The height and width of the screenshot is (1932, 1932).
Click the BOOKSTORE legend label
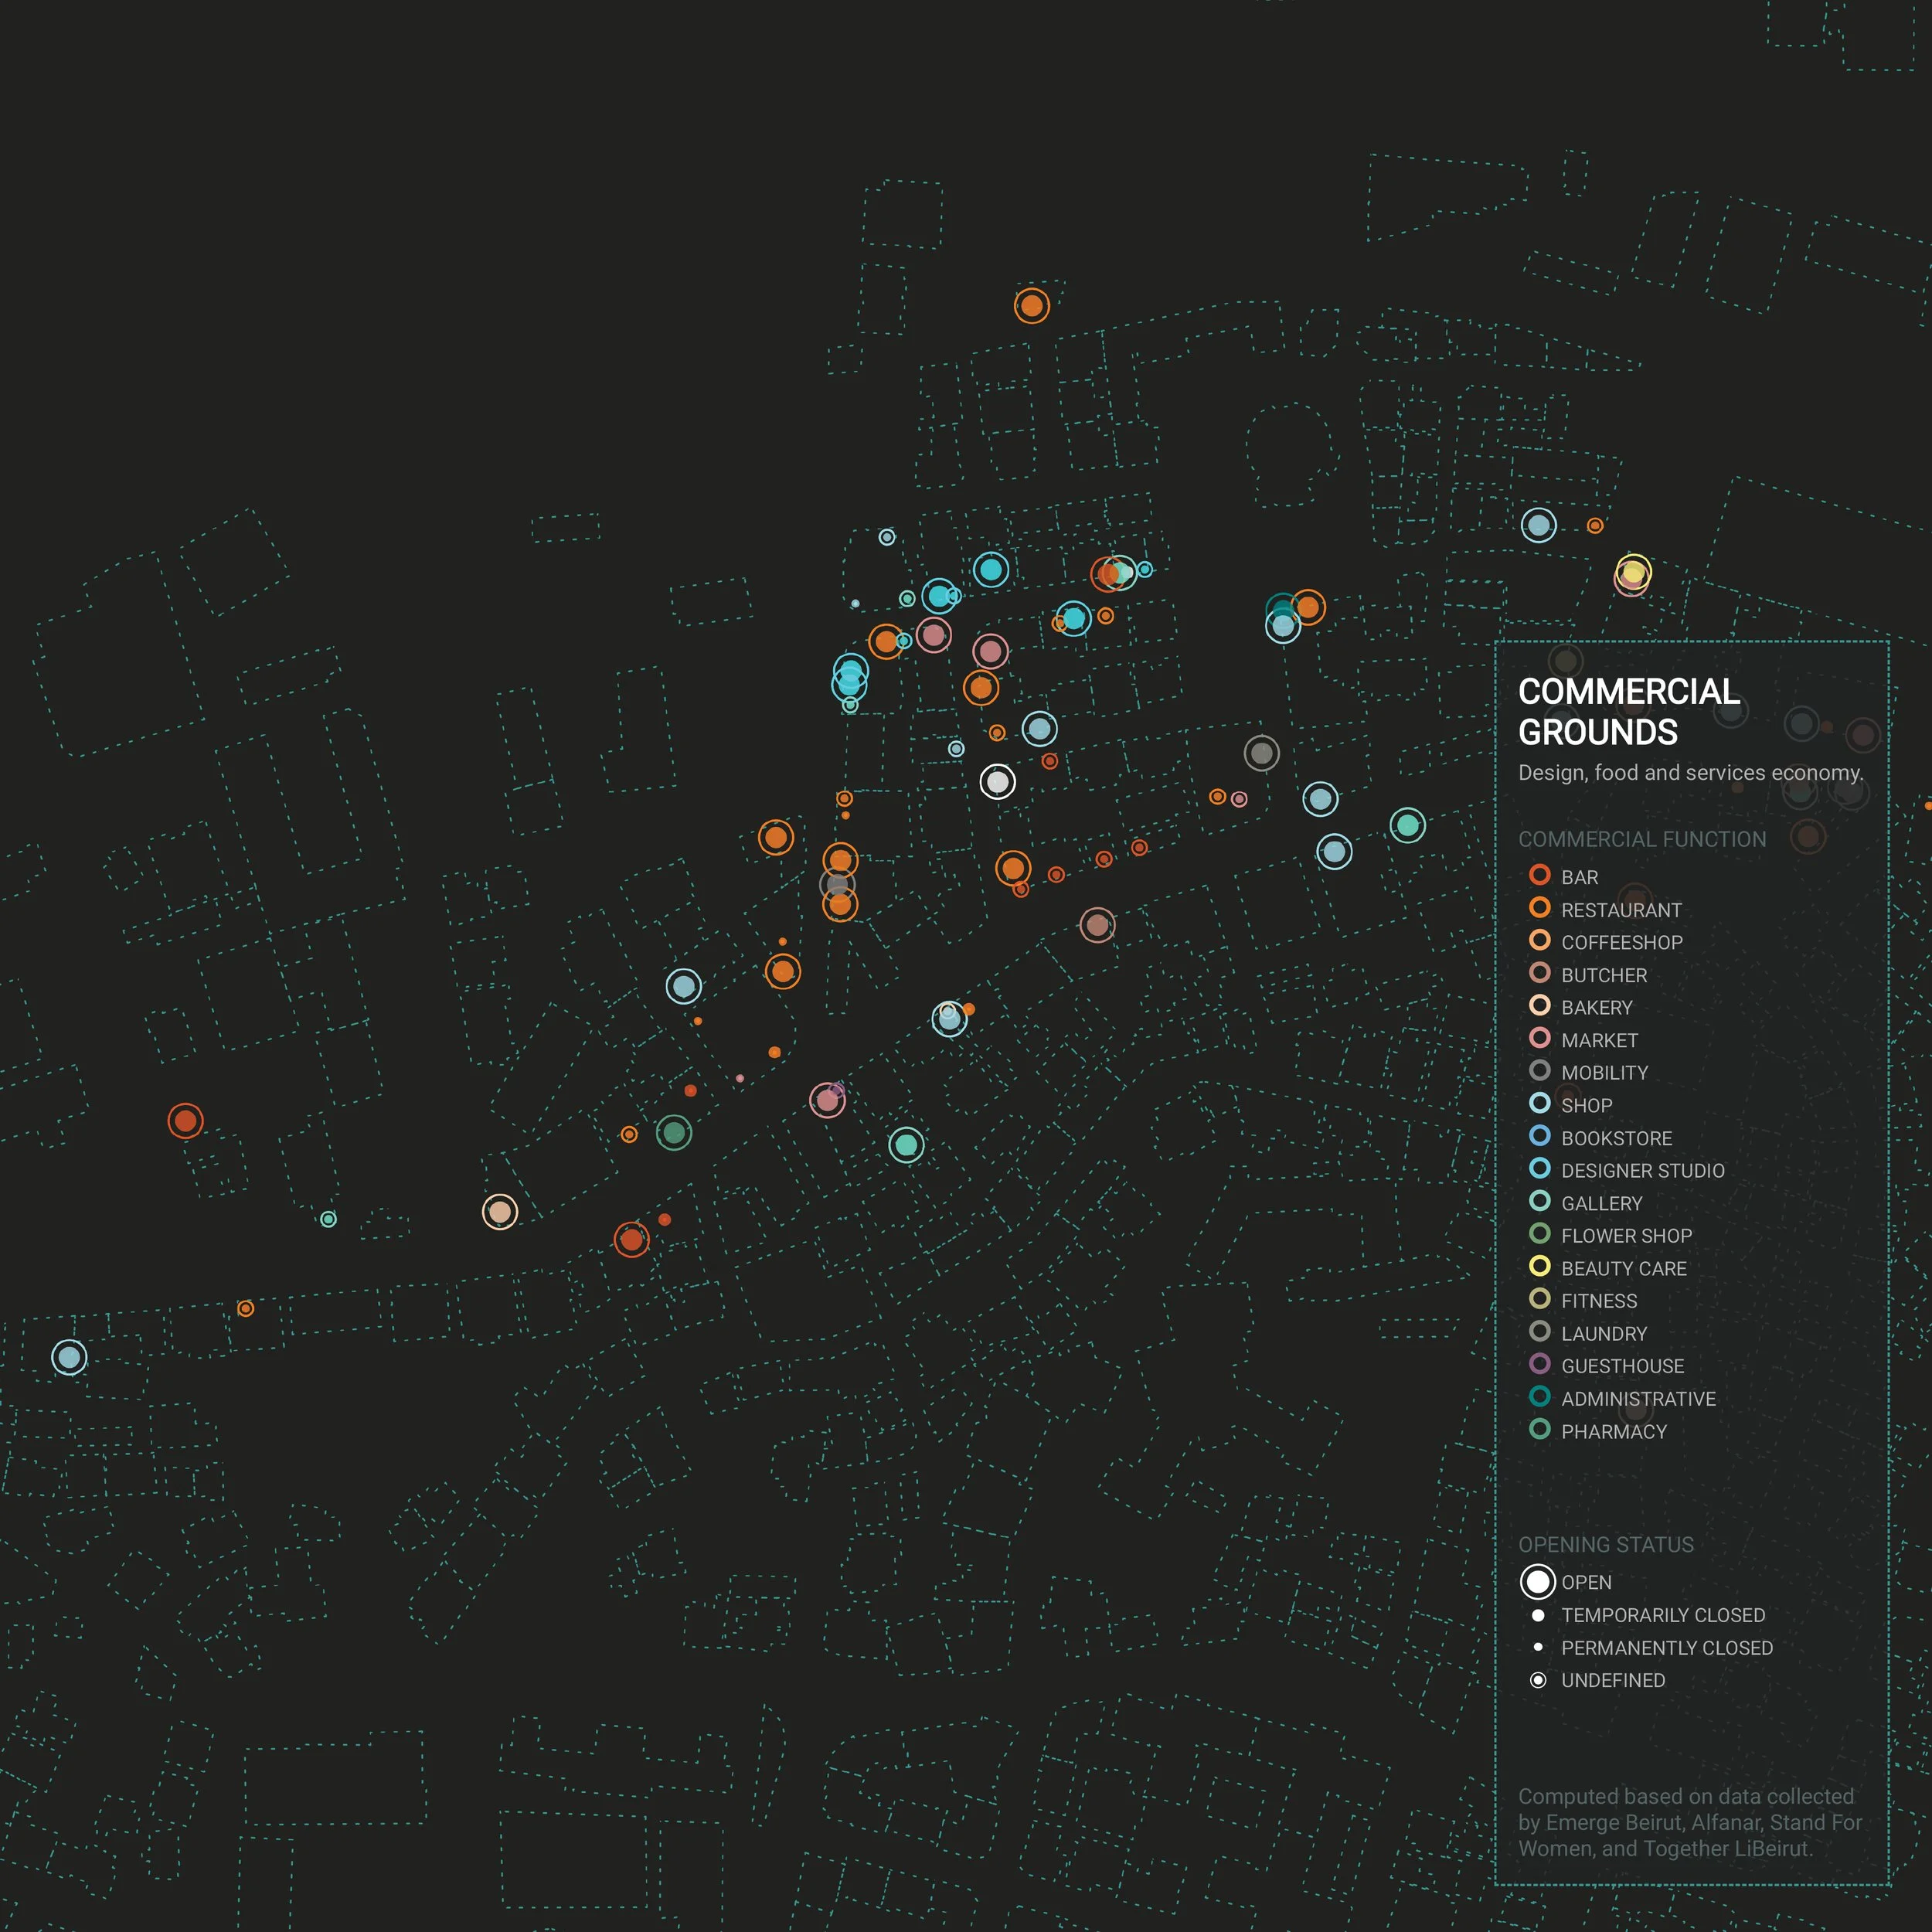(x=1616, y=1138)
